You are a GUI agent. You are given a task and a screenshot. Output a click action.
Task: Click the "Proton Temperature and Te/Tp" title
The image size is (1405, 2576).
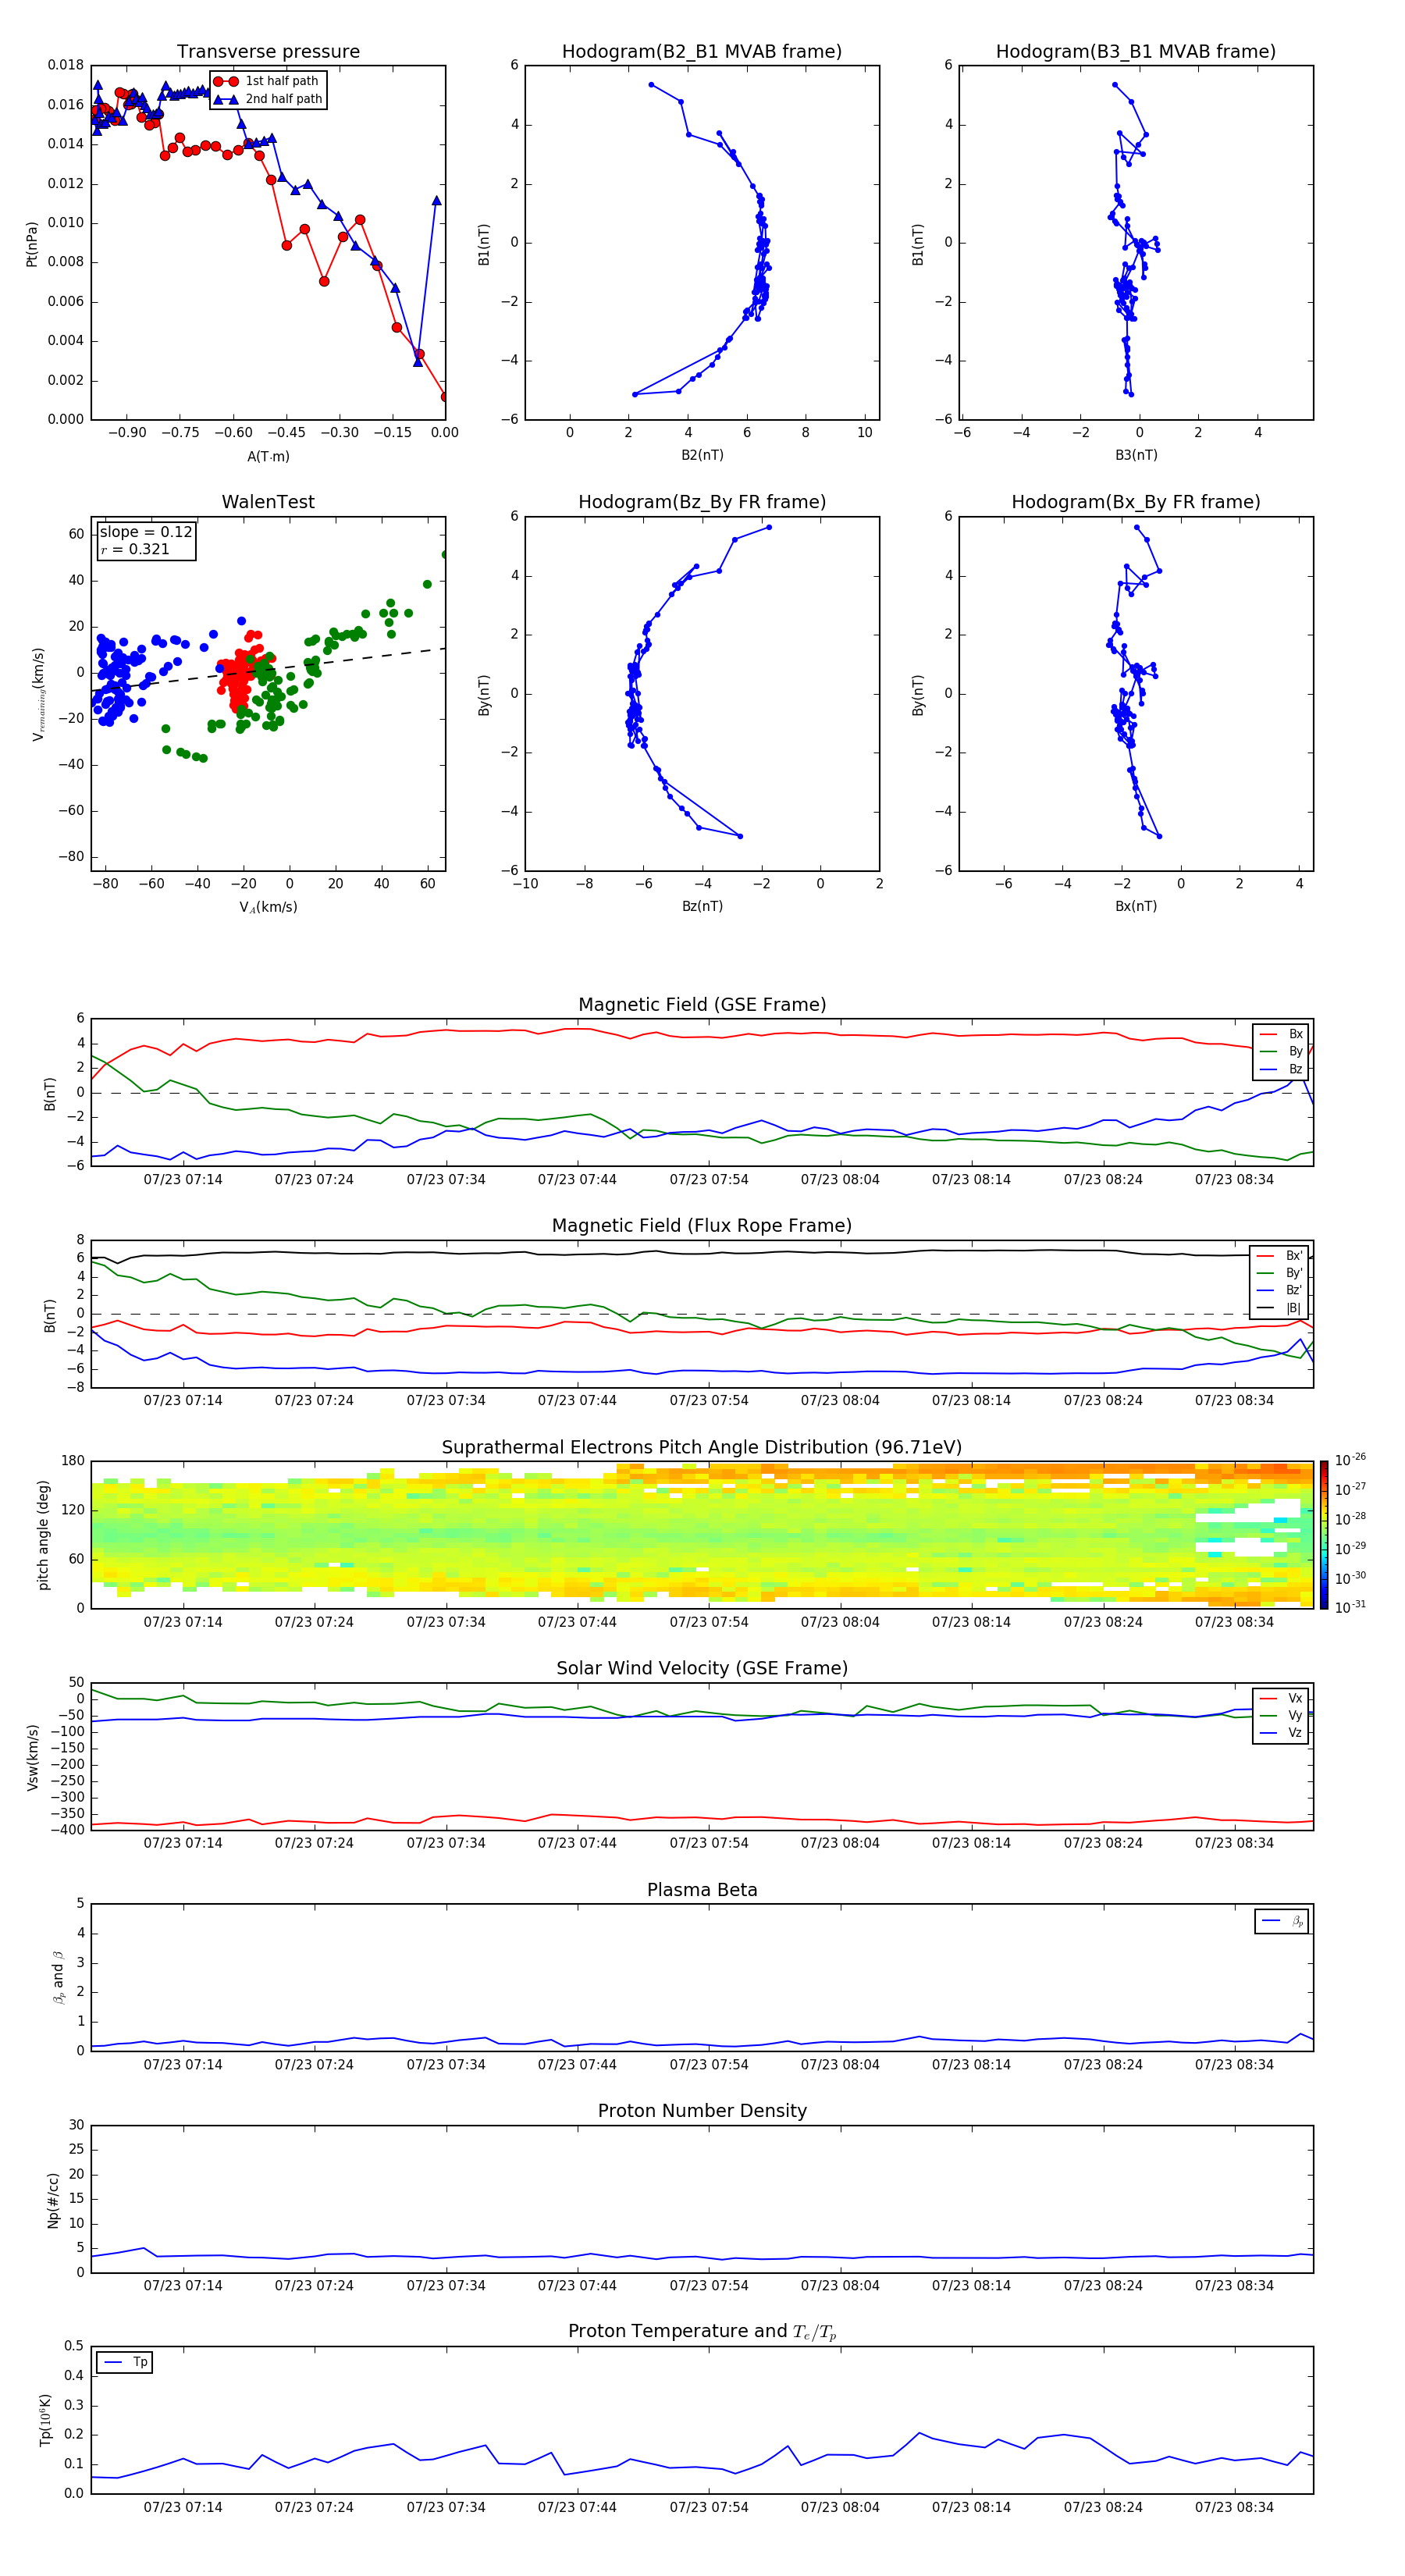[x=702, y=2331]
